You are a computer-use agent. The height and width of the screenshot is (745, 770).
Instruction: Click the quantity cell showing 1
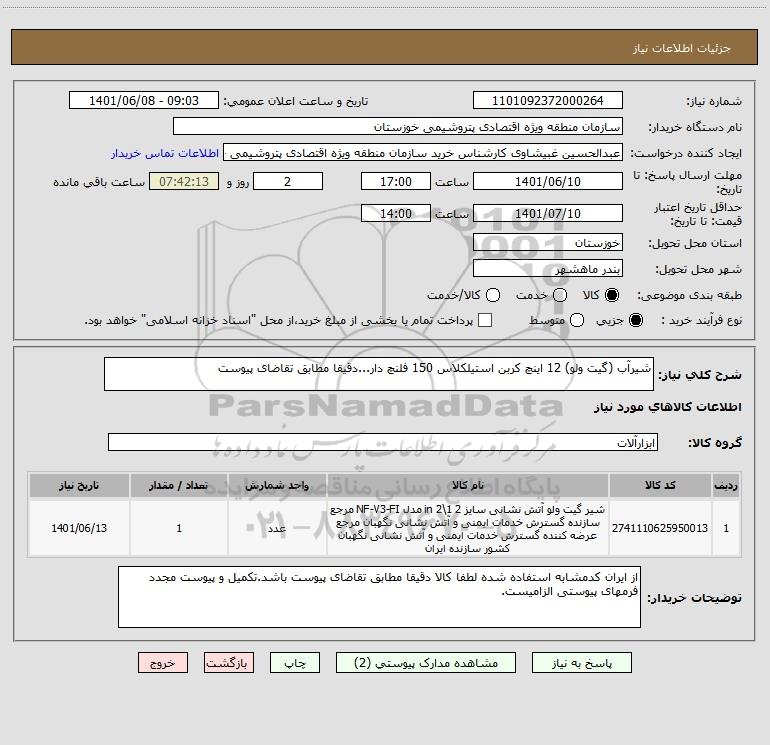coord(179,528)
